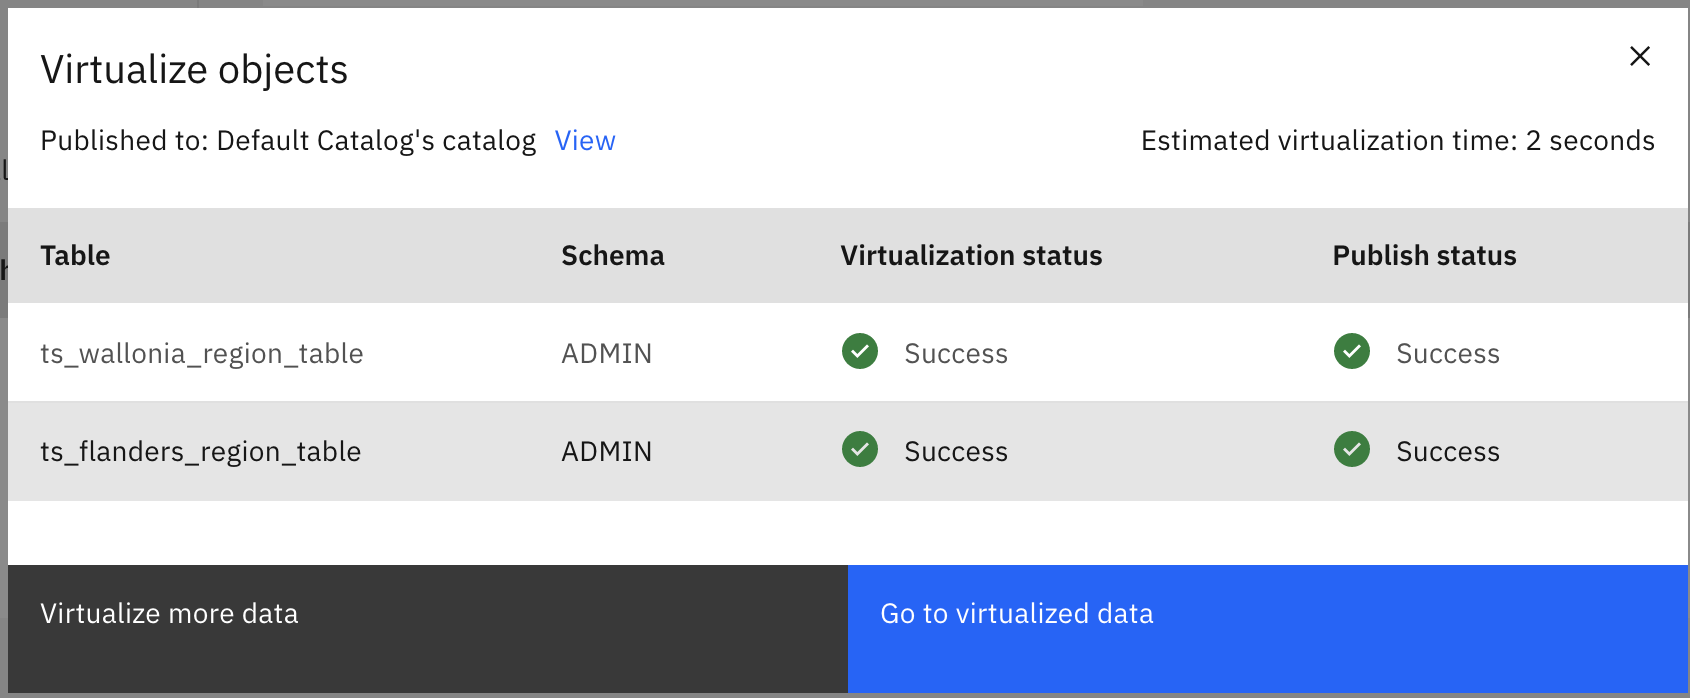Go to virtualized data
The width and height of the screenshot is (1690, 698).
pos(1268,629)
